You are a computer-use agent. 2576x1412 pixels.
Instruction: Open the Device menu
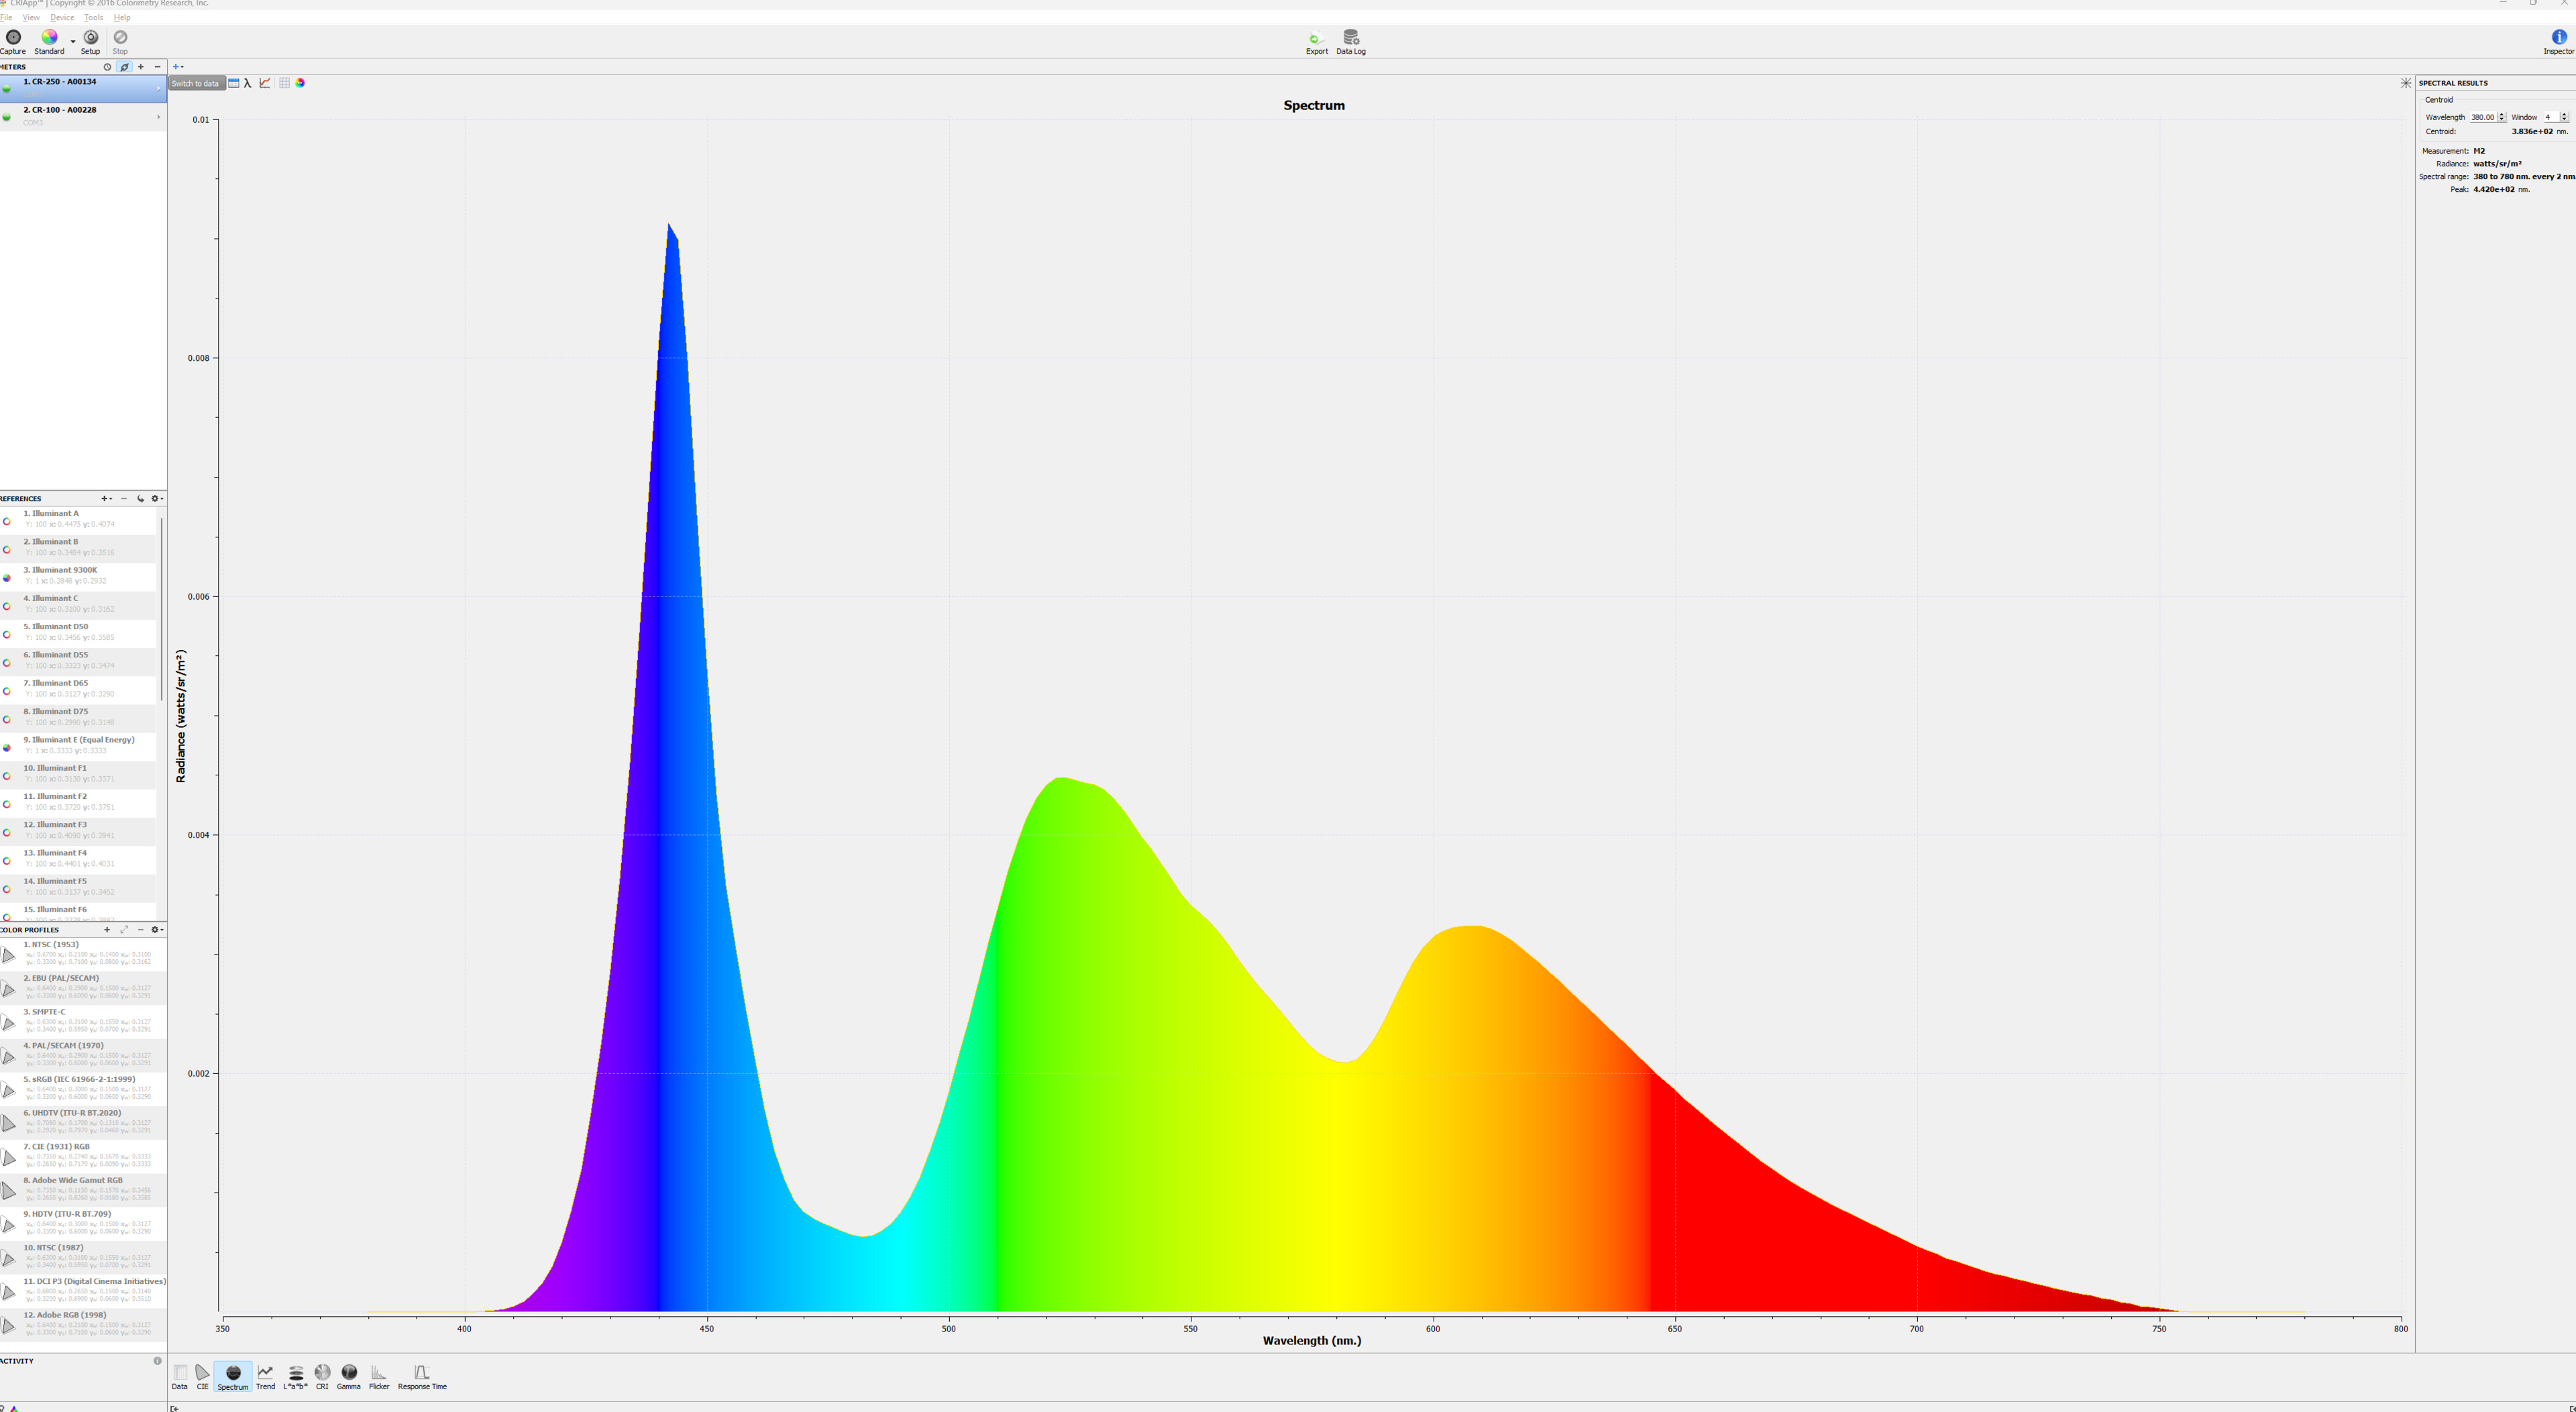click(62, 18)
